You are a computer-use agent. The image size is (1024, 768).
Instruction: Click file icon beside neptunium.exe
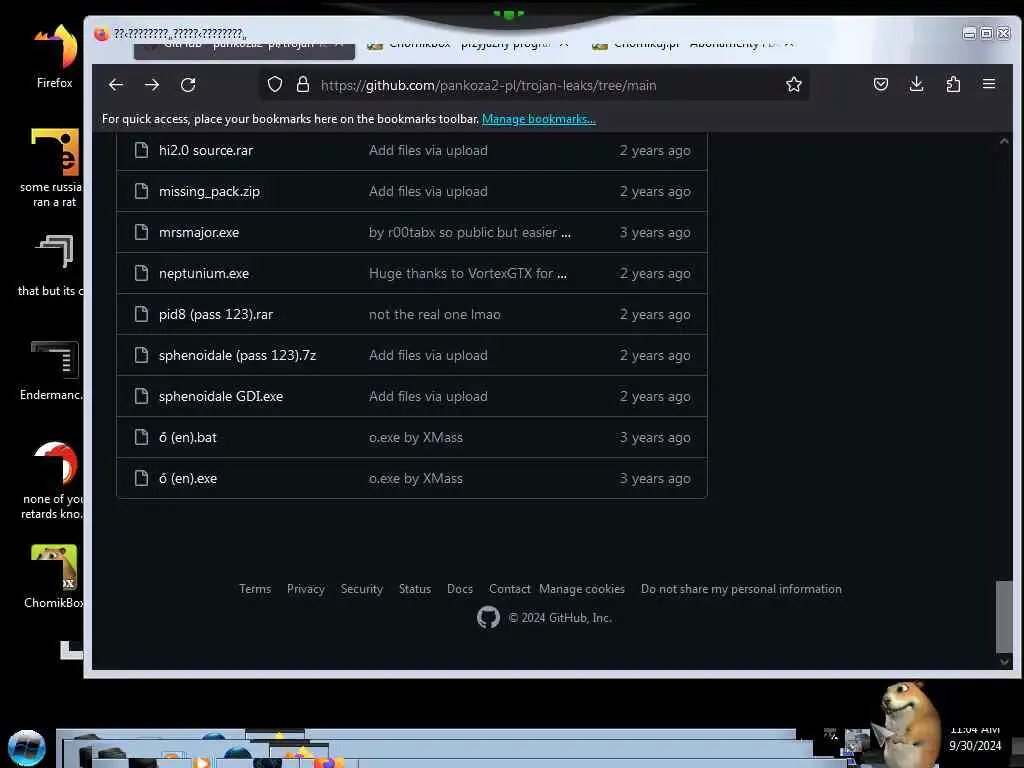point(141,274)
